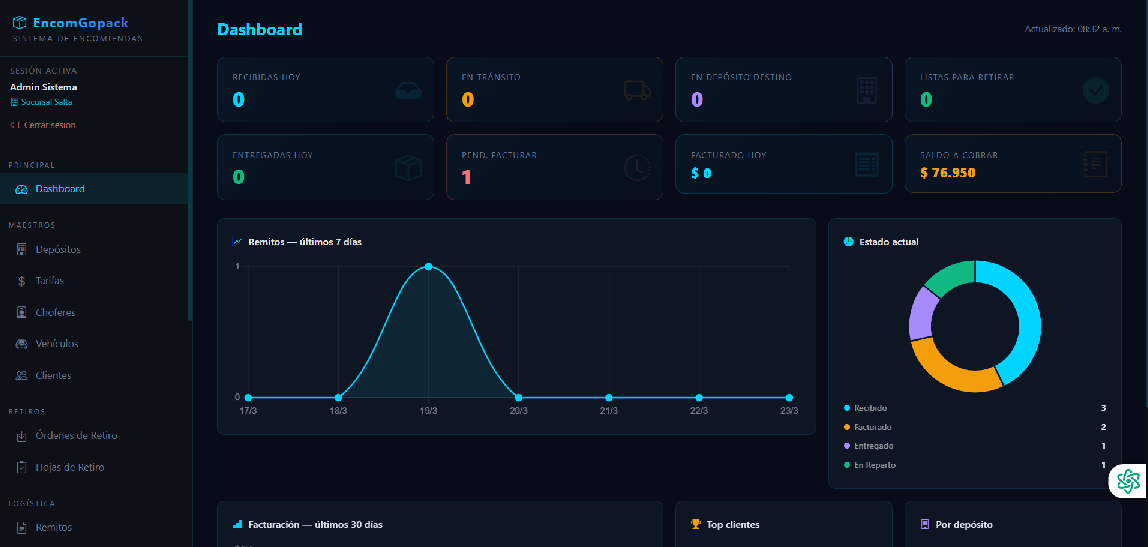The image size is (1148, 547).
Task: Click the Órdenes de Retiro download icon
Action: click(x=22, y=436)
